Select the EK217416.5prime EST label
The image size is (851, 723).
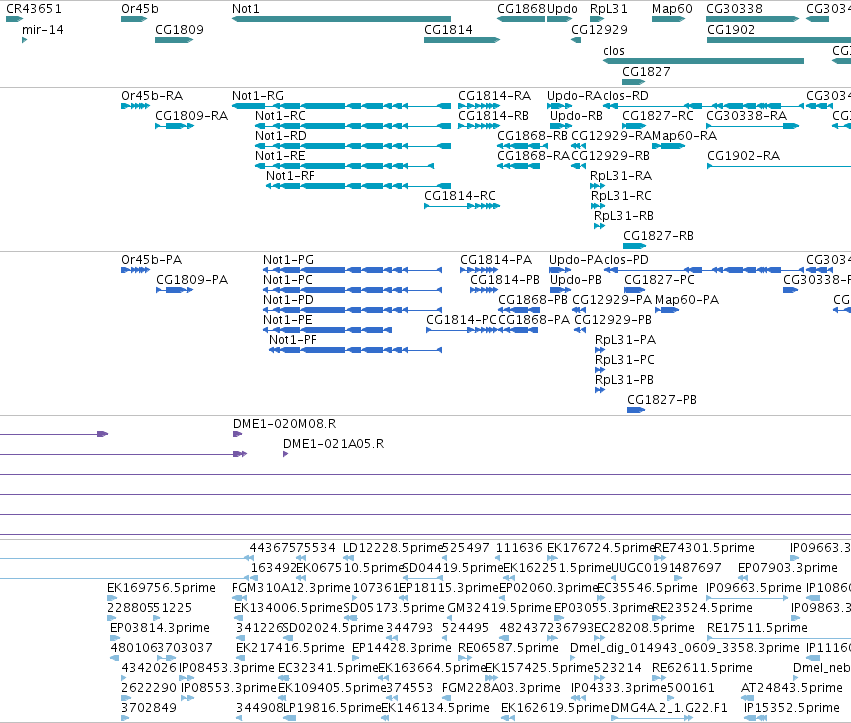click(290, 648)
